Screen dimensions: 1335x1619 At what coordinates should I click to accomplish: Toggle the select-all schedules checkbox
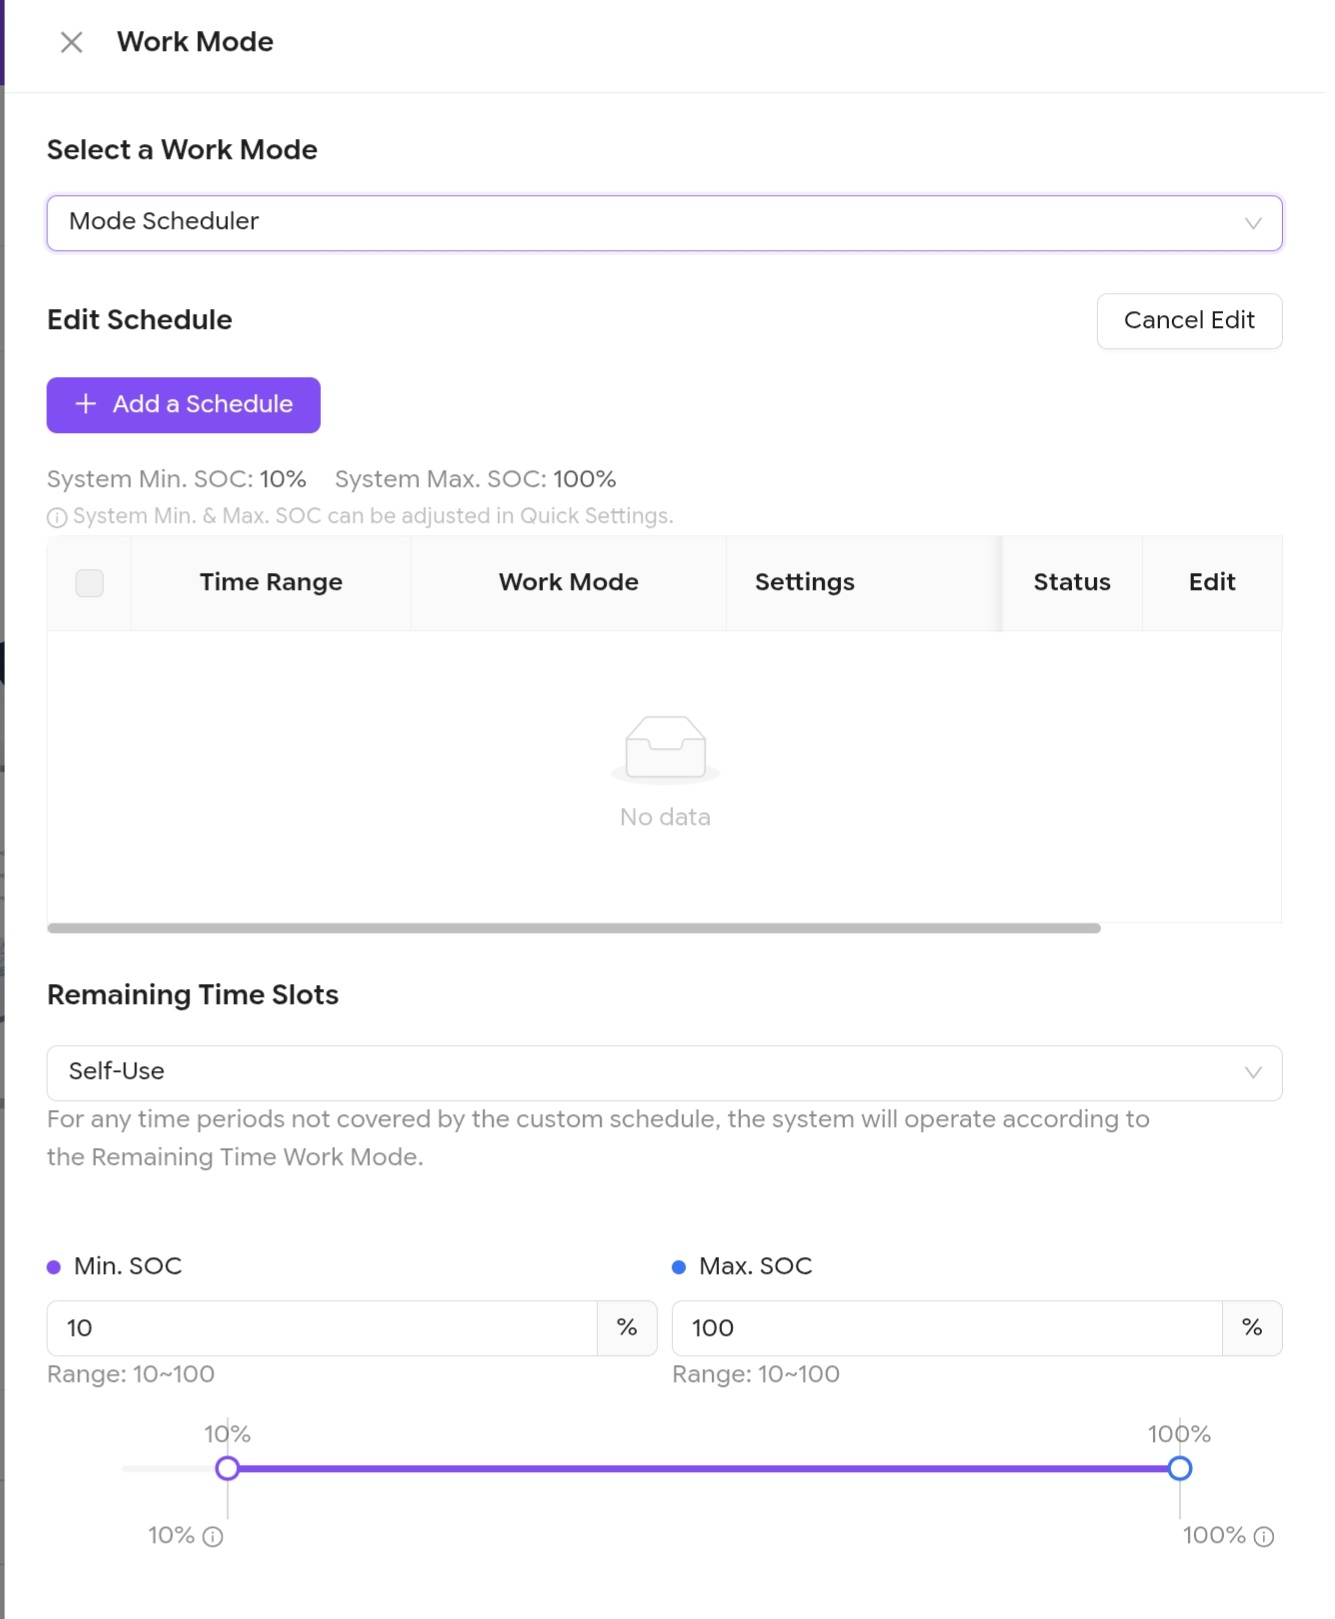(90, 583)
